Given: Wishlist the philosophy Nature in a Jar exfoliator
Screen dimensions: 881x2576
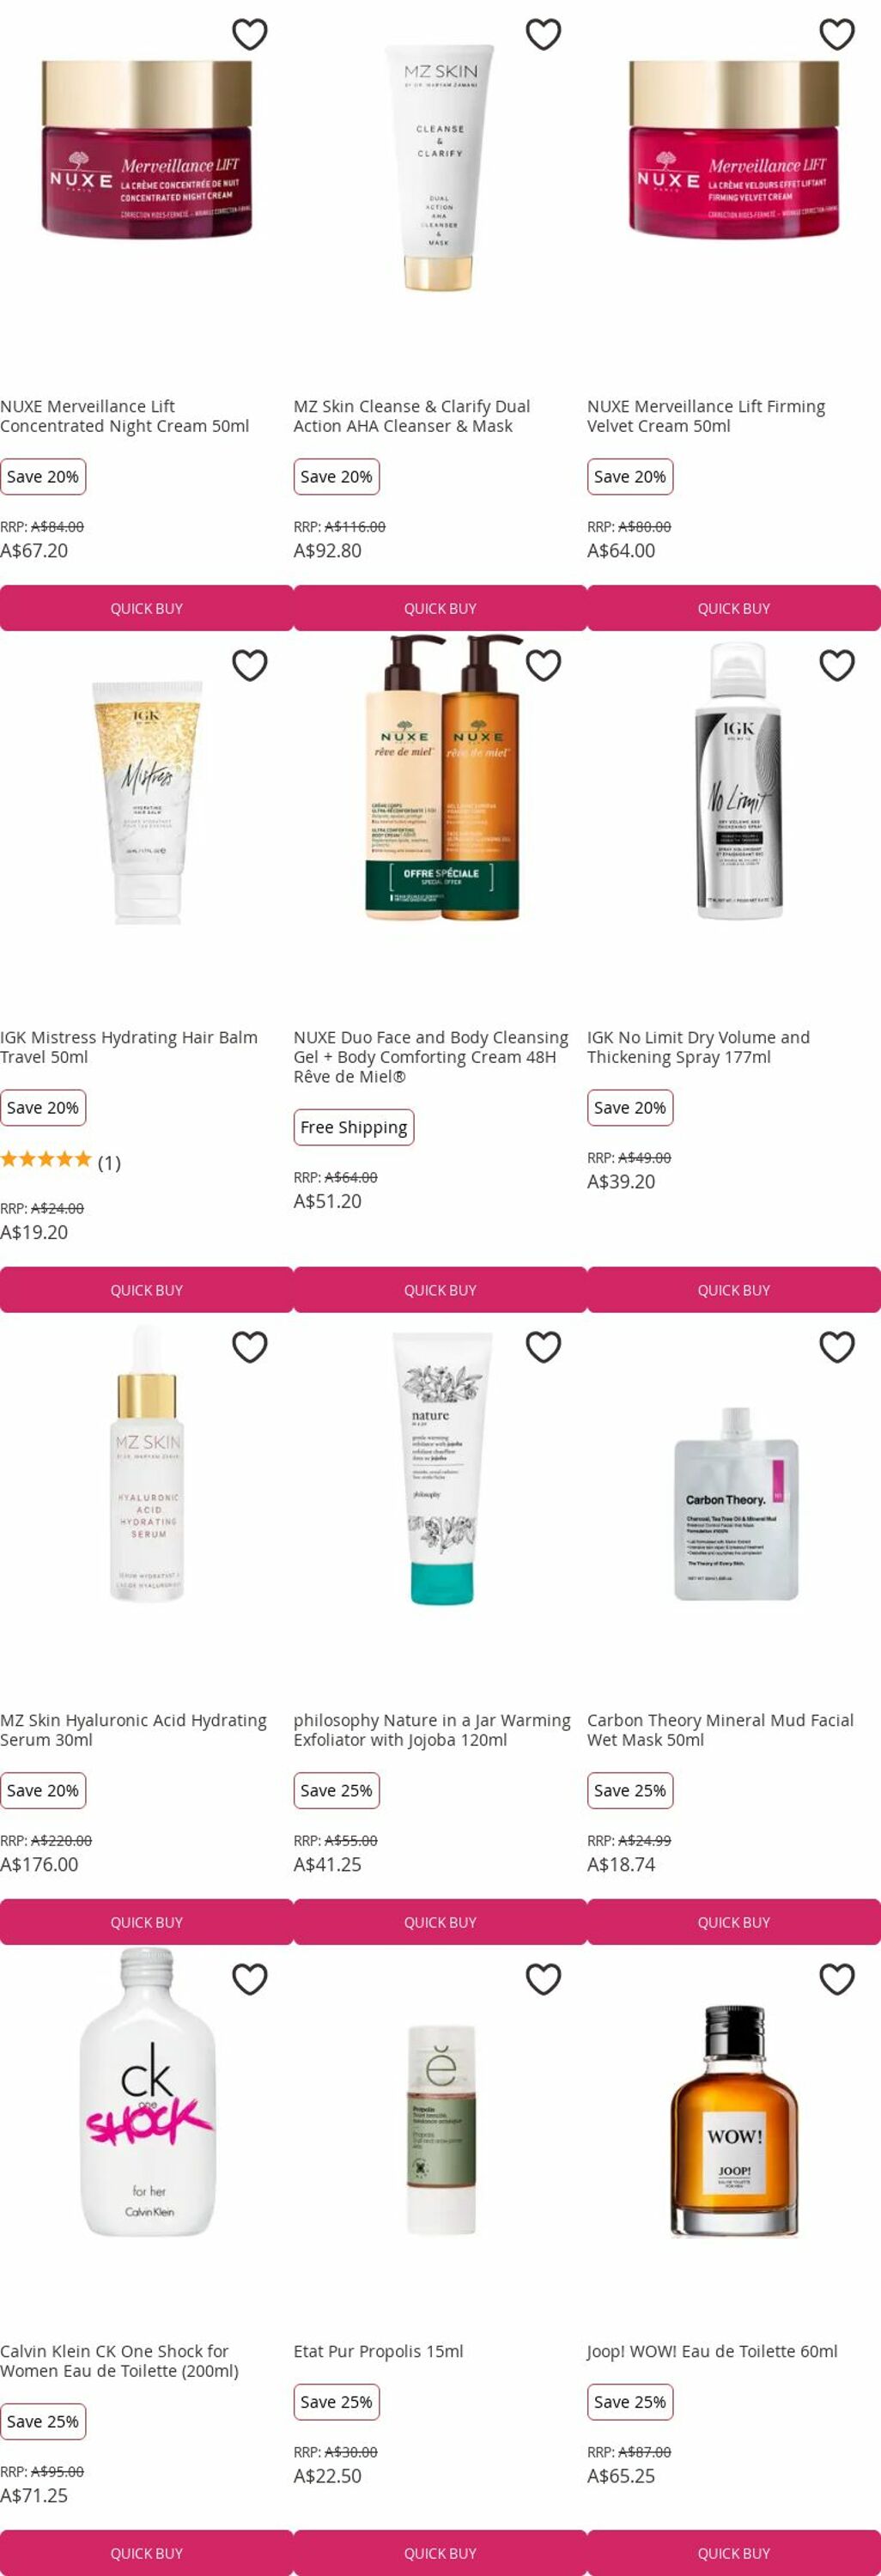Looking at the screenshot, I should [x=543, y=1347].
